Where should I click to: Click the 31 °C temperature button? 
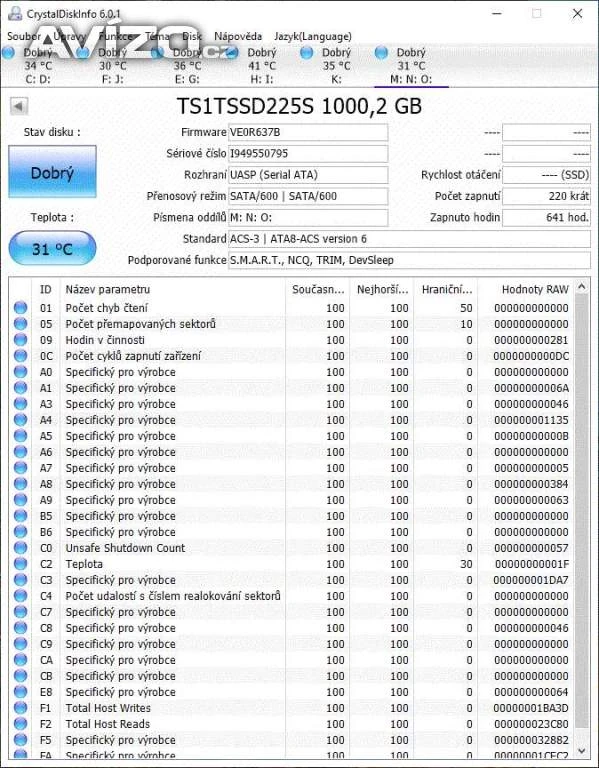52,249
